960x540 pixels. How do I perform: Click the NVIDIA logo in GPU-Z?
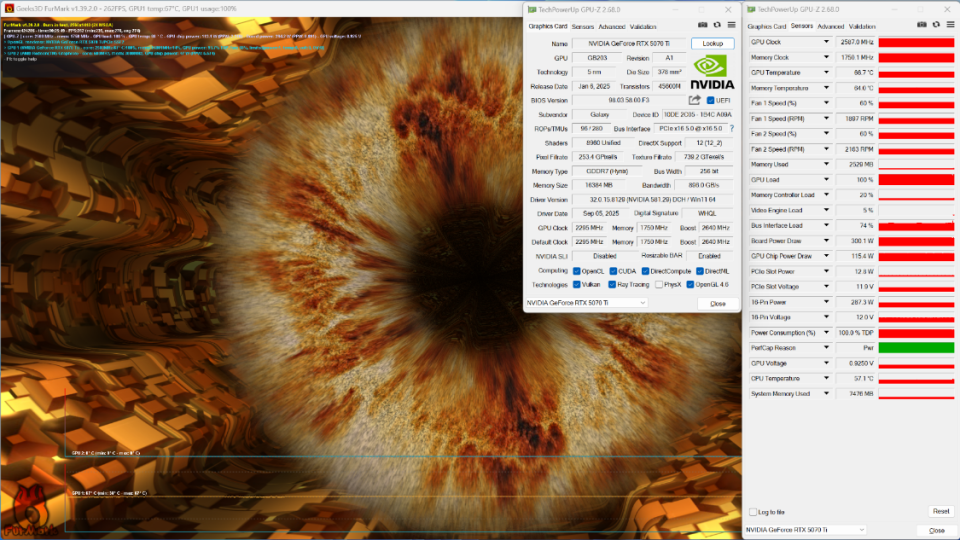pos(712,72)
